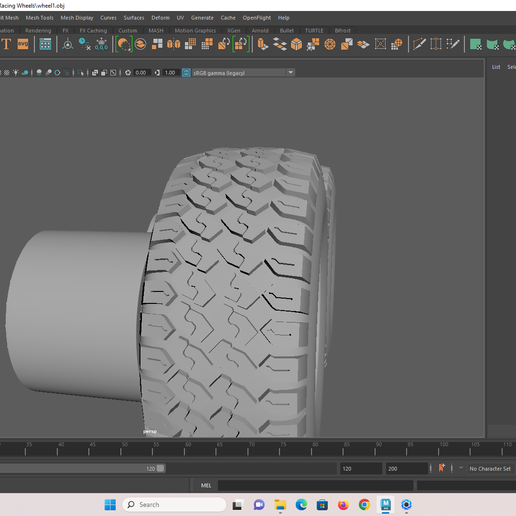Image resolution: width=516 pixels, height=516 pixels.
Task: Select the Type text tool icon
Action: click(6, 44)
